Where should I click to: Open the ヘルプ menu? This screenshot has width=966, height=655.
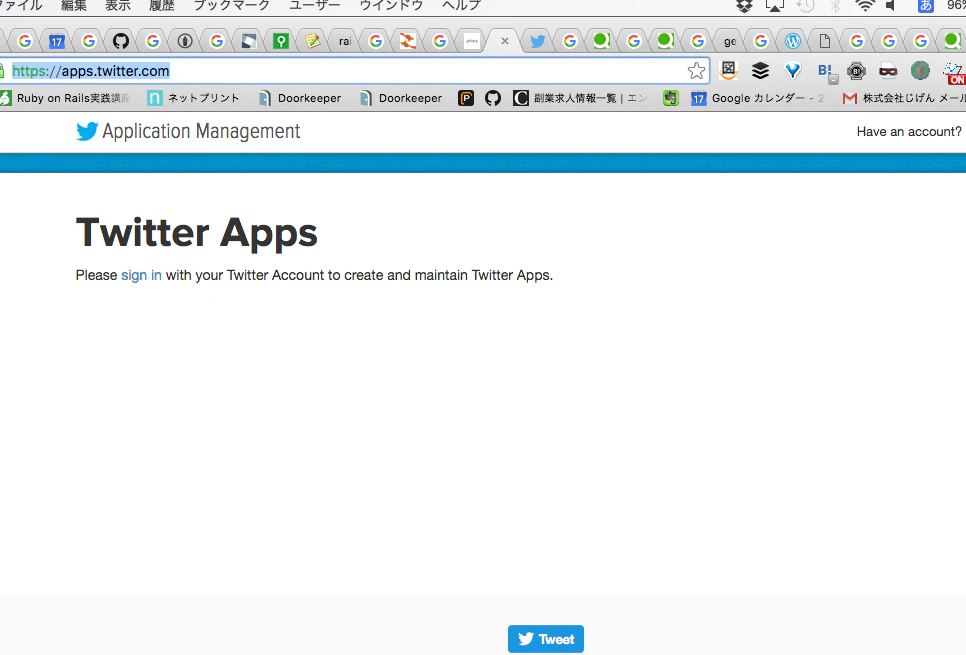click(461, 6)
